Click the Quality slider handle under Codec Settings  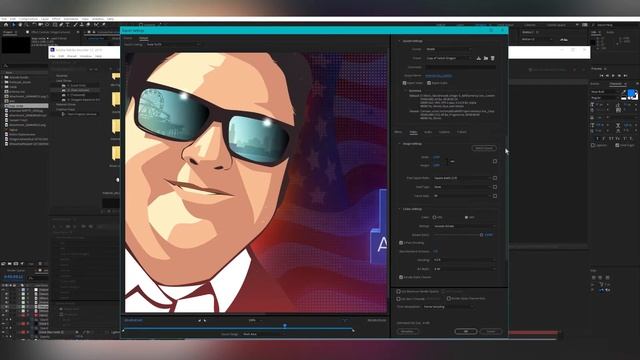tap(481, 235)
